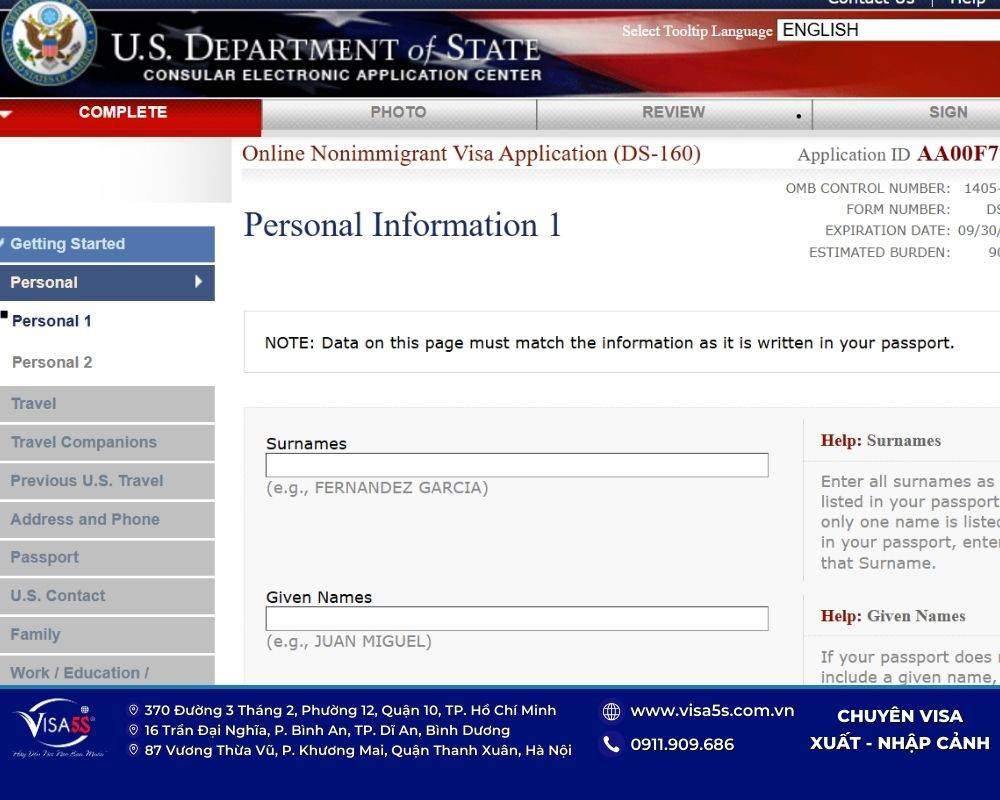Navigate to Address and Phone section
The width and height of the screenshot is (1000, 800).
tap(85, 519)
